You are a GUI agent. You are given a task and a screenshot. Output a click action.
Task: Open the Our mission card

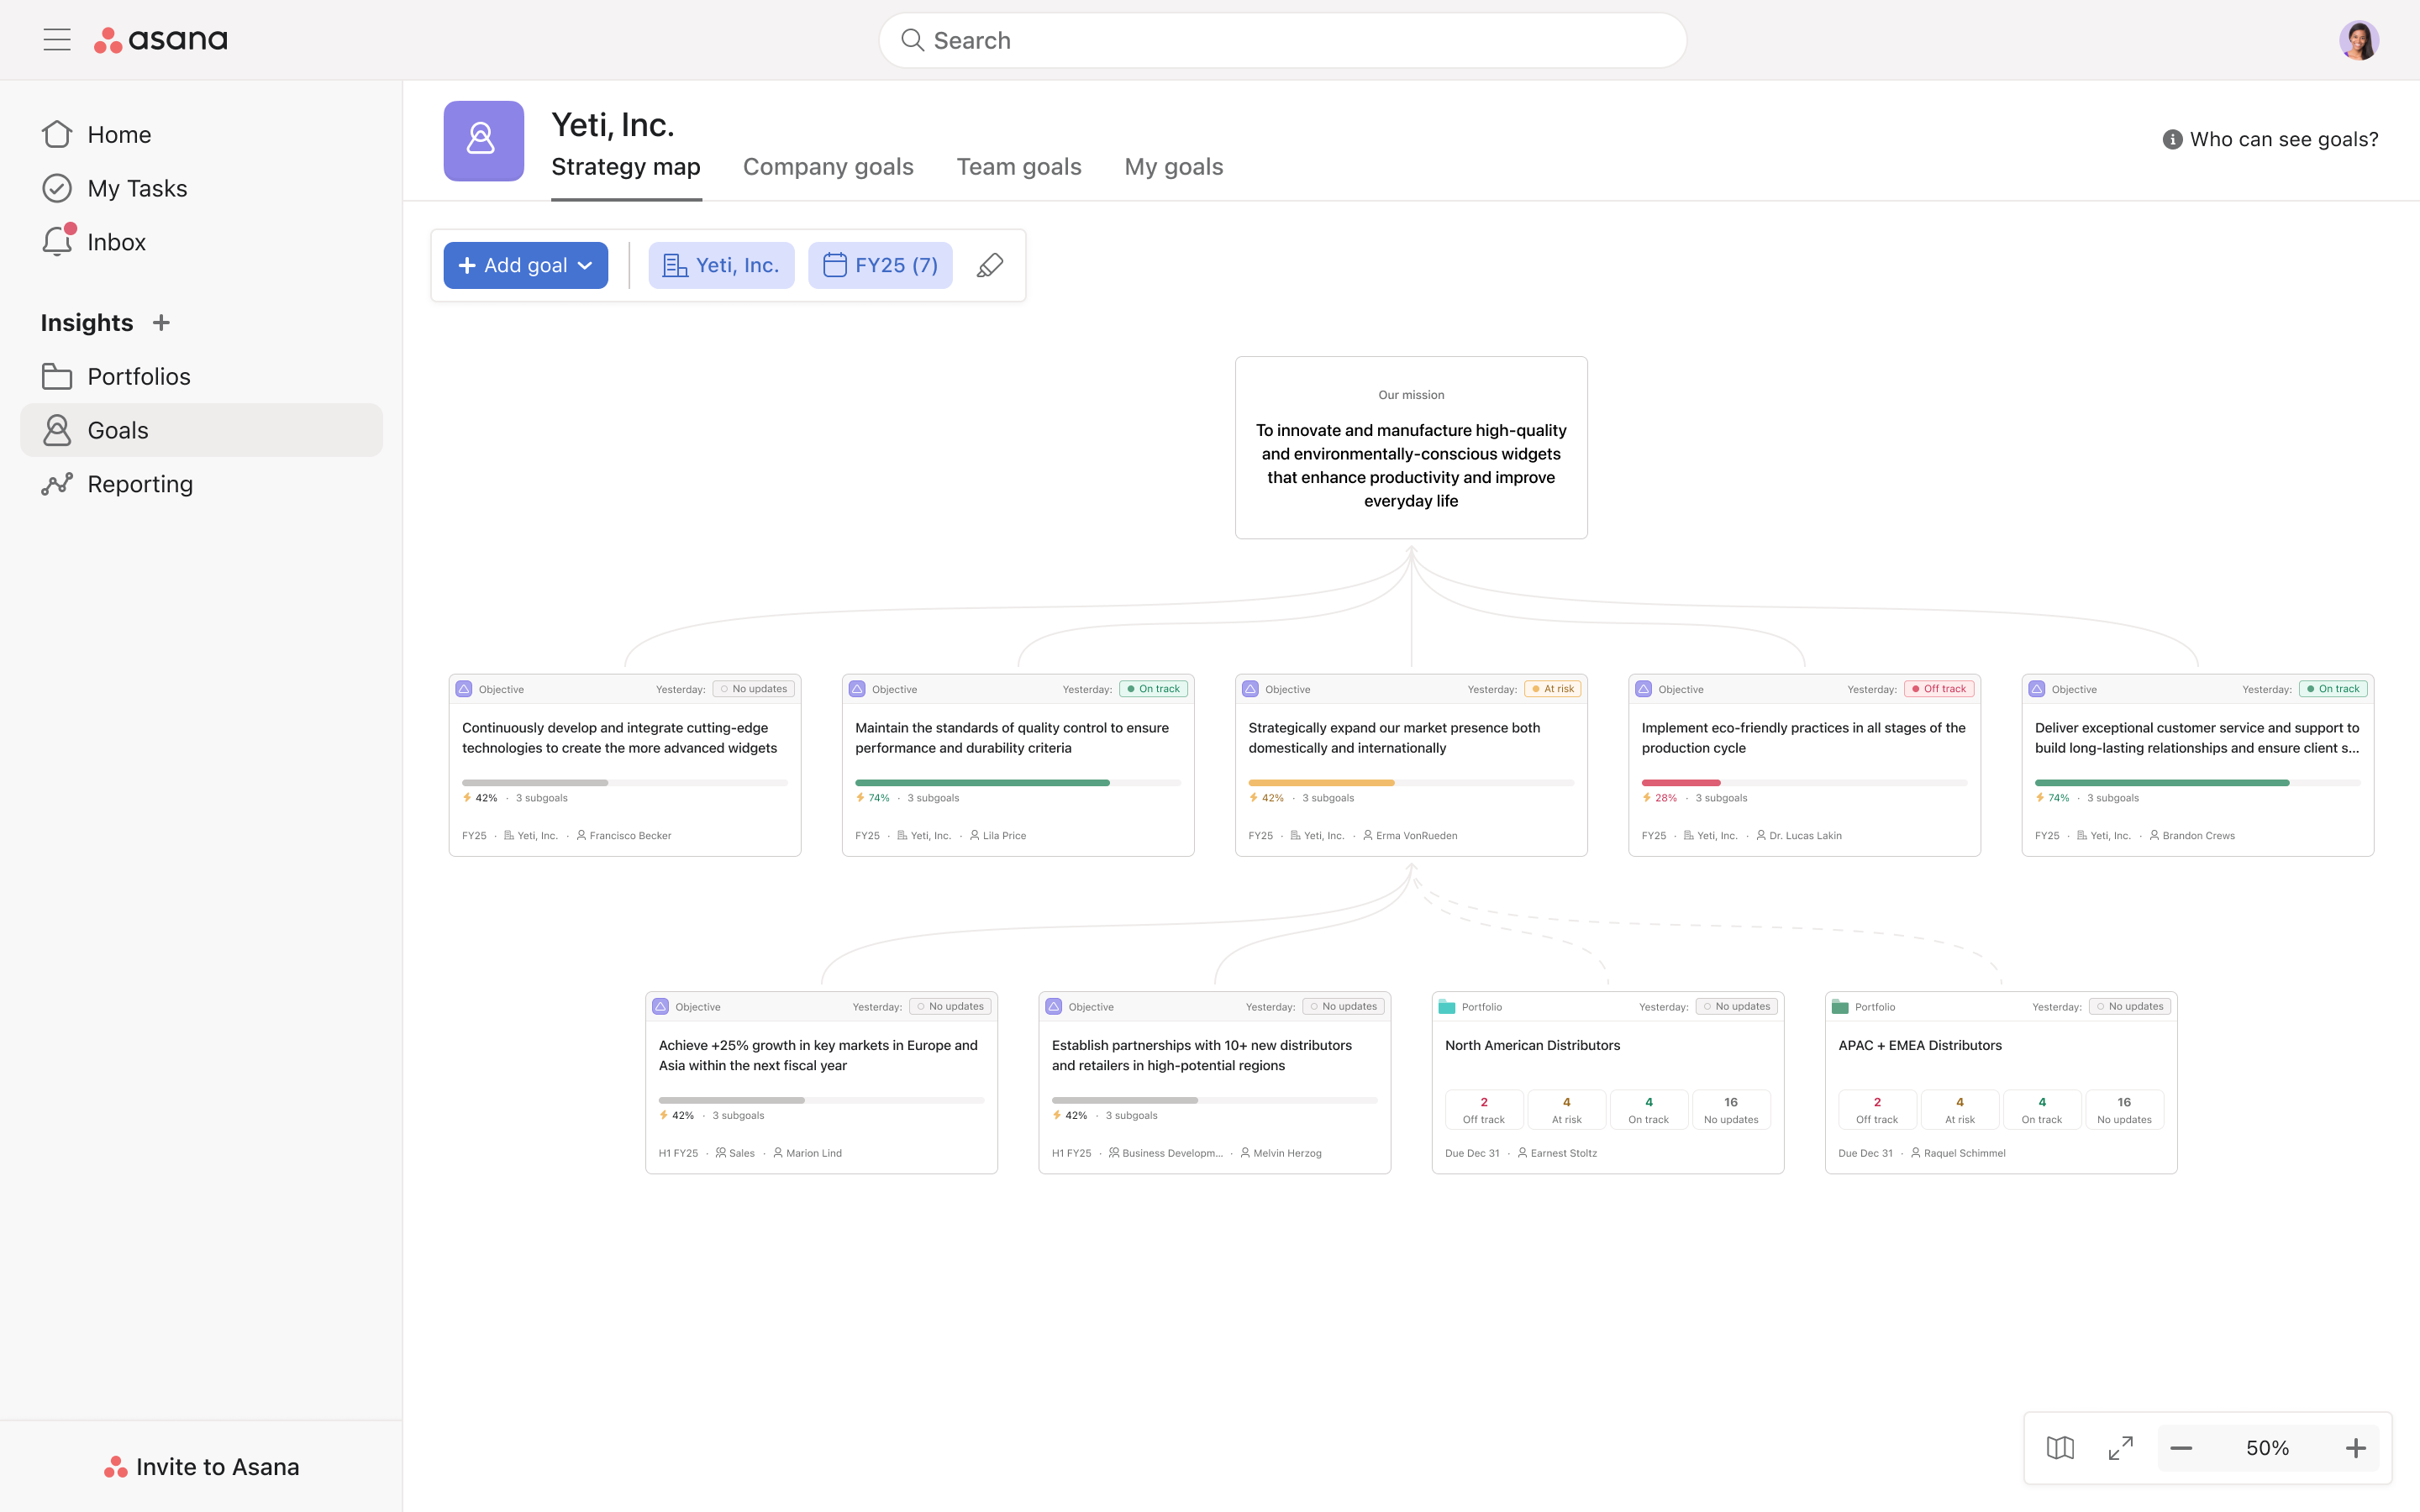click(1411, 448)
